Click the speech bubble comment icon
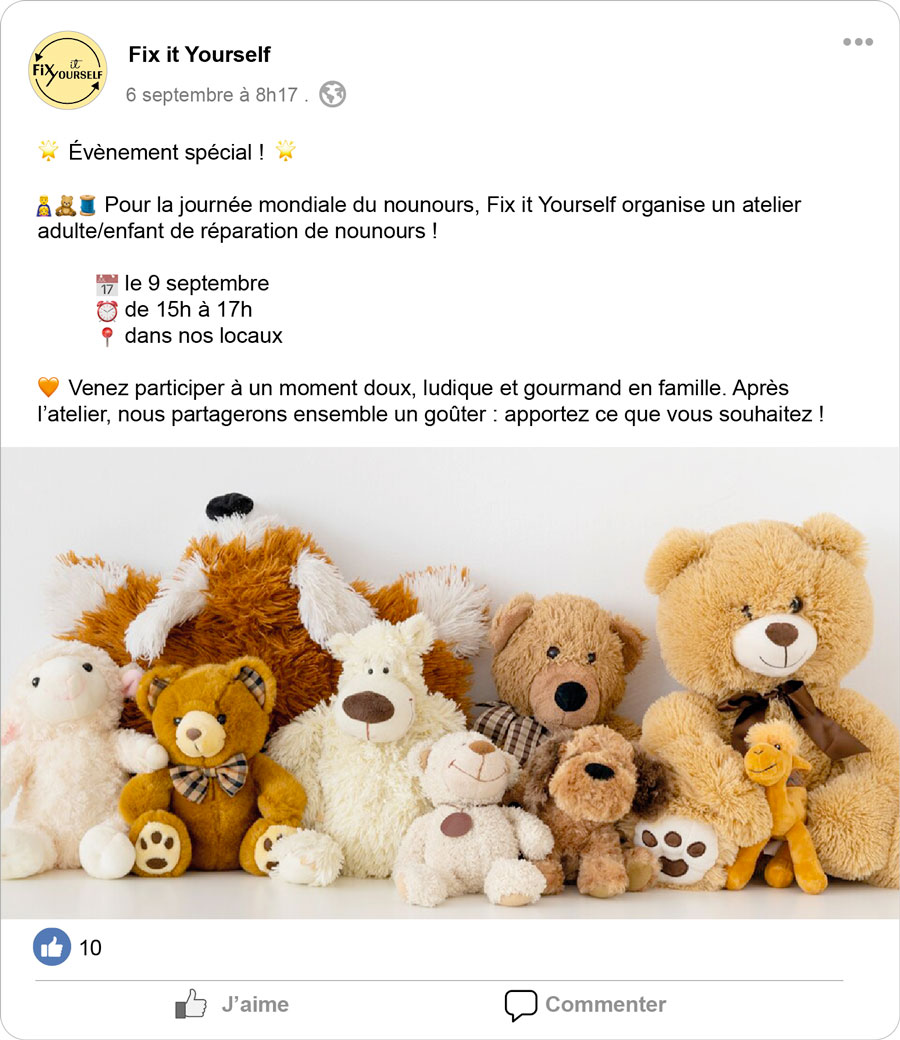 [521, 1006]
